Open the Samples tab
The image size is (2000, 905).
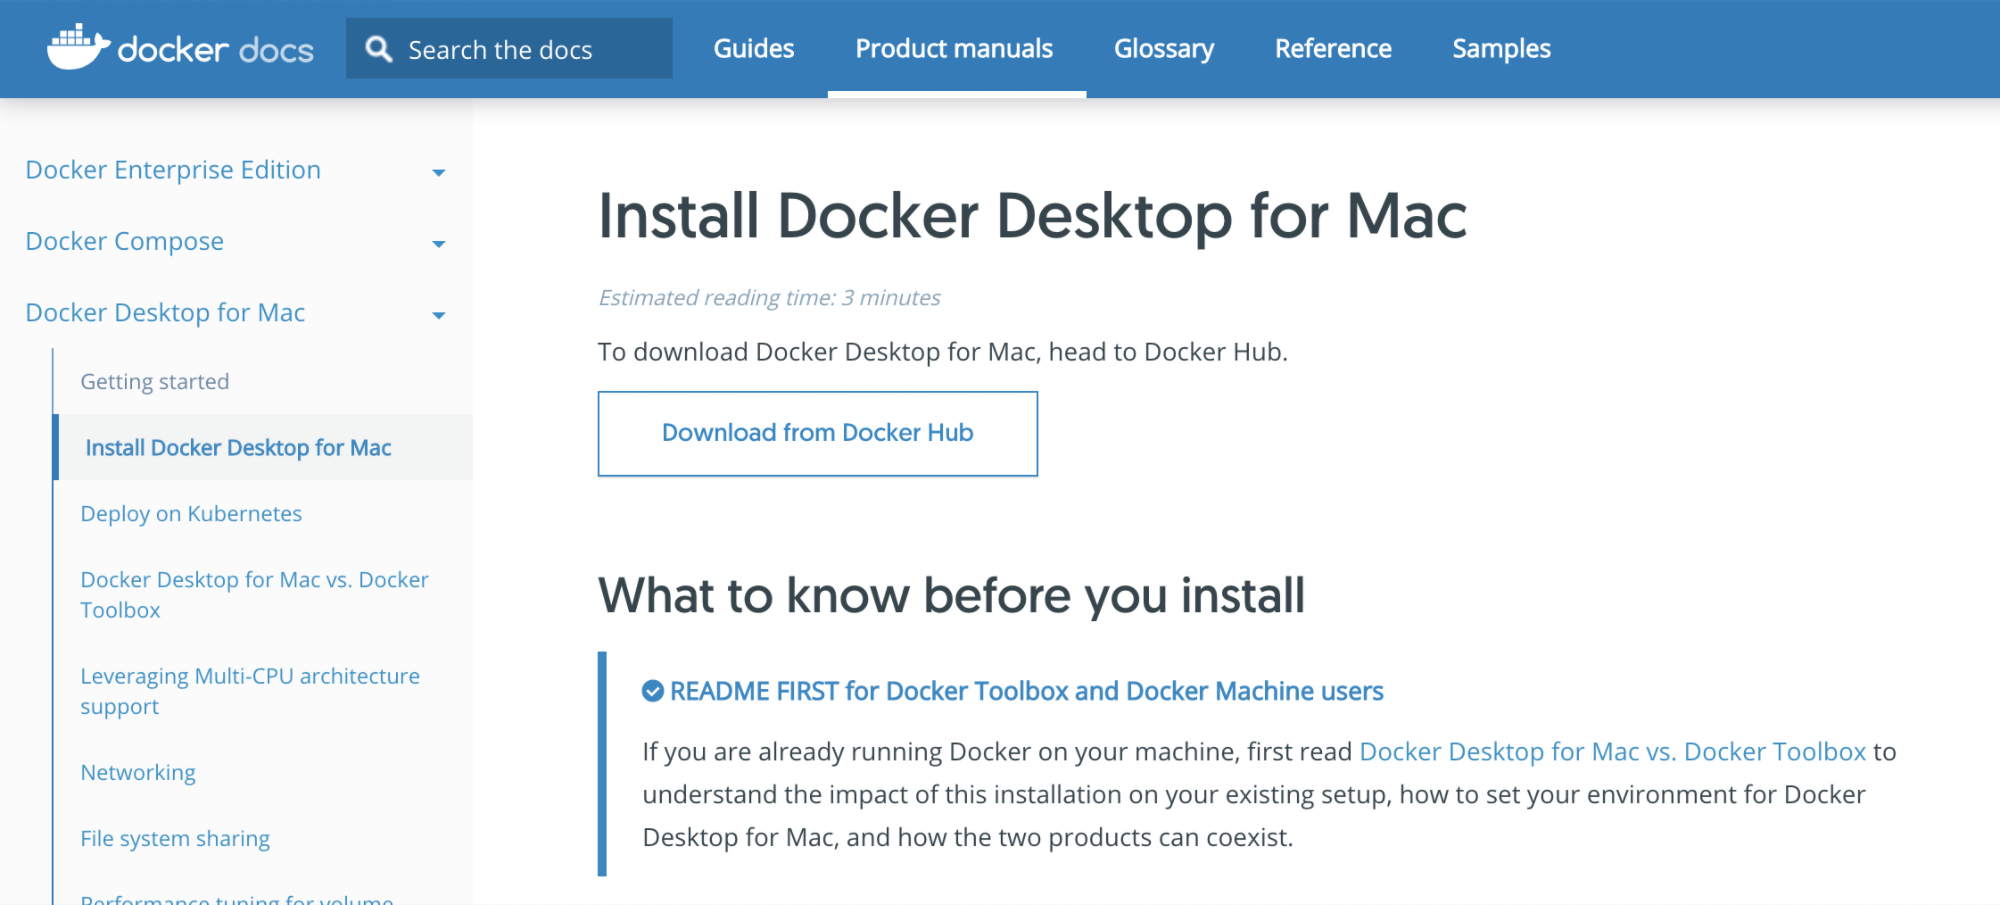[1501, 49]
